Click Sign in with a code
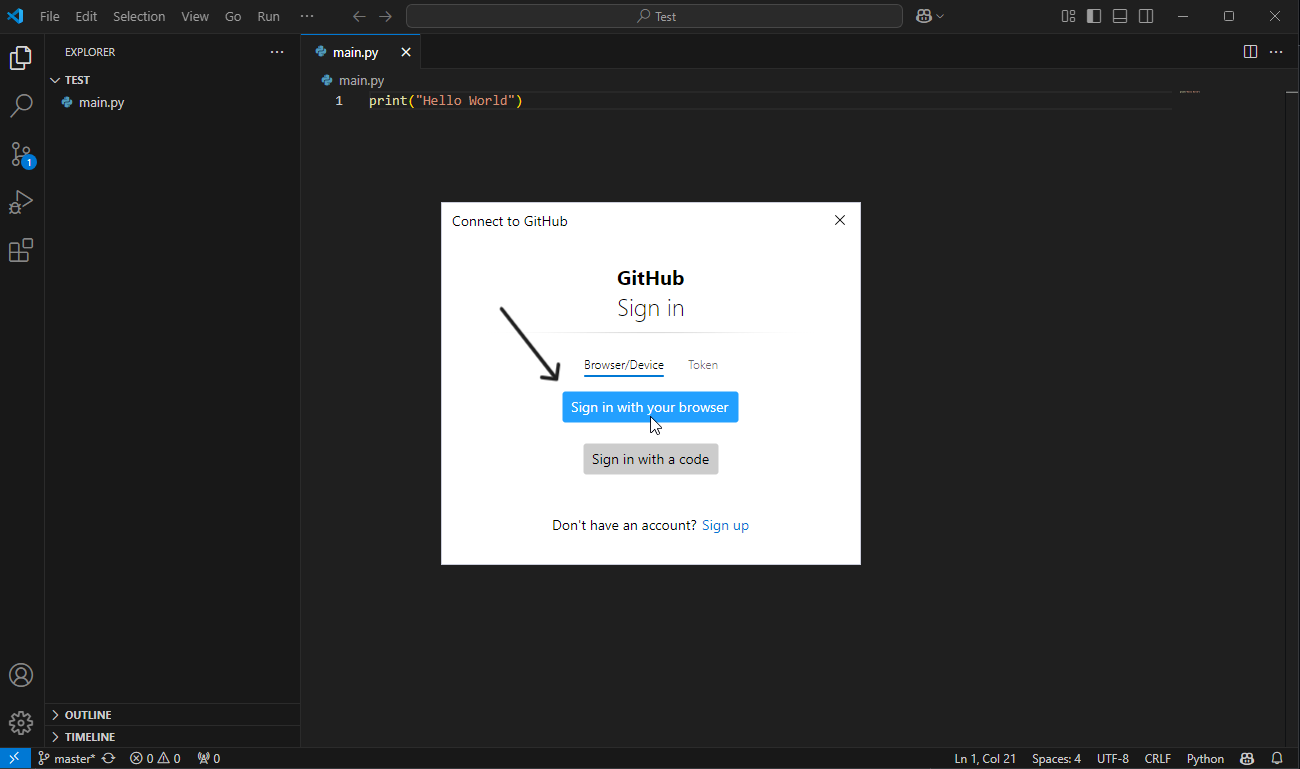 (x=650, y=459)
